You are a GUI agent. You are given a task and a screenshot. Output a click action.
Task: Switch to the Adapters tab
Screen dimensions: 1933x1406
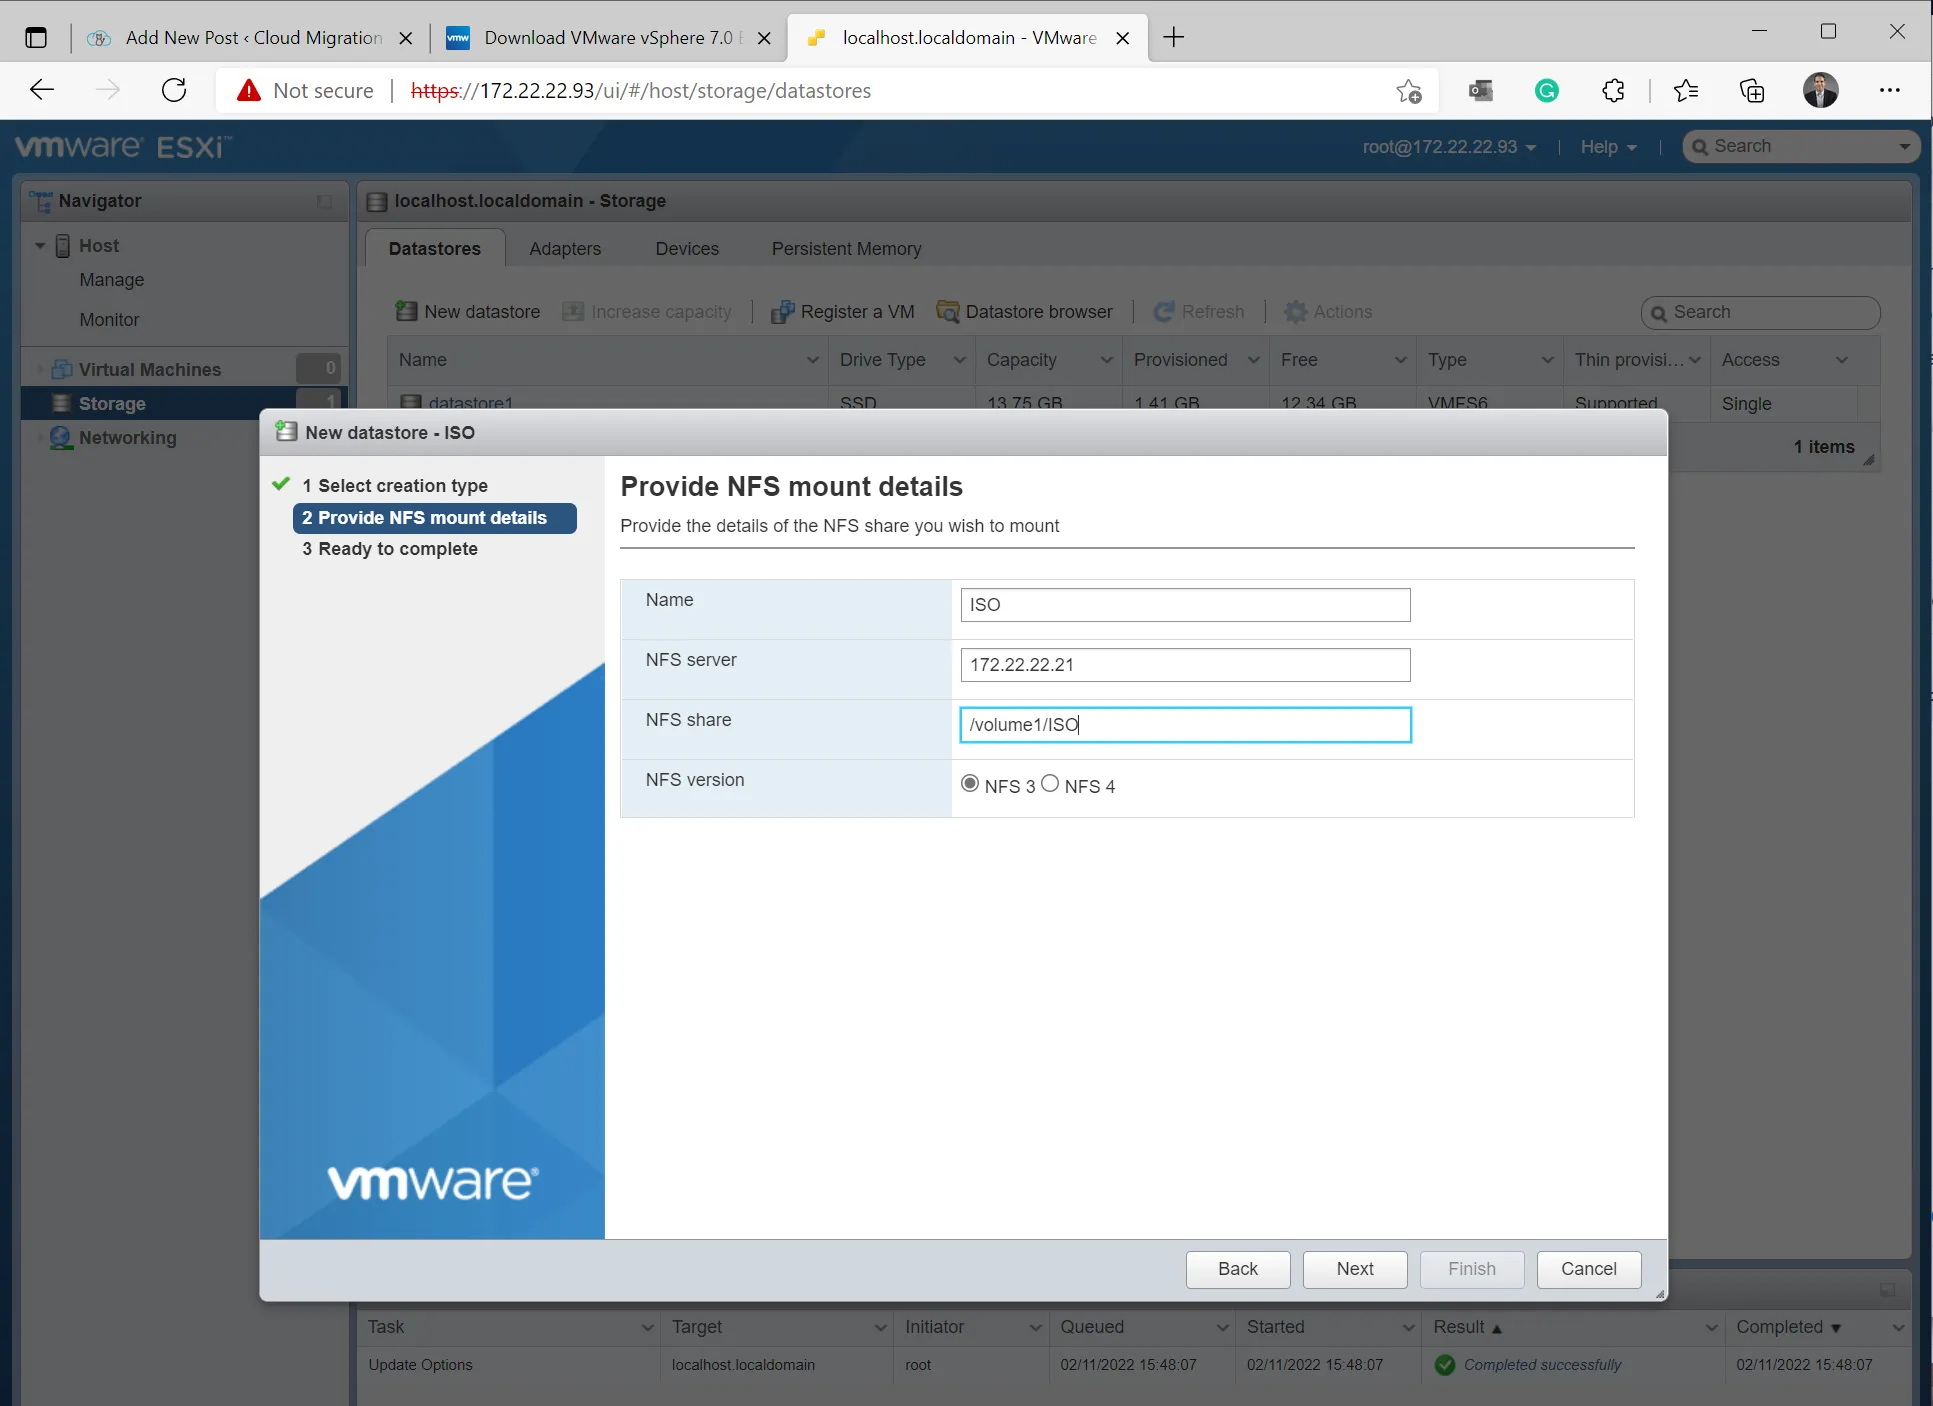(565, 249)
